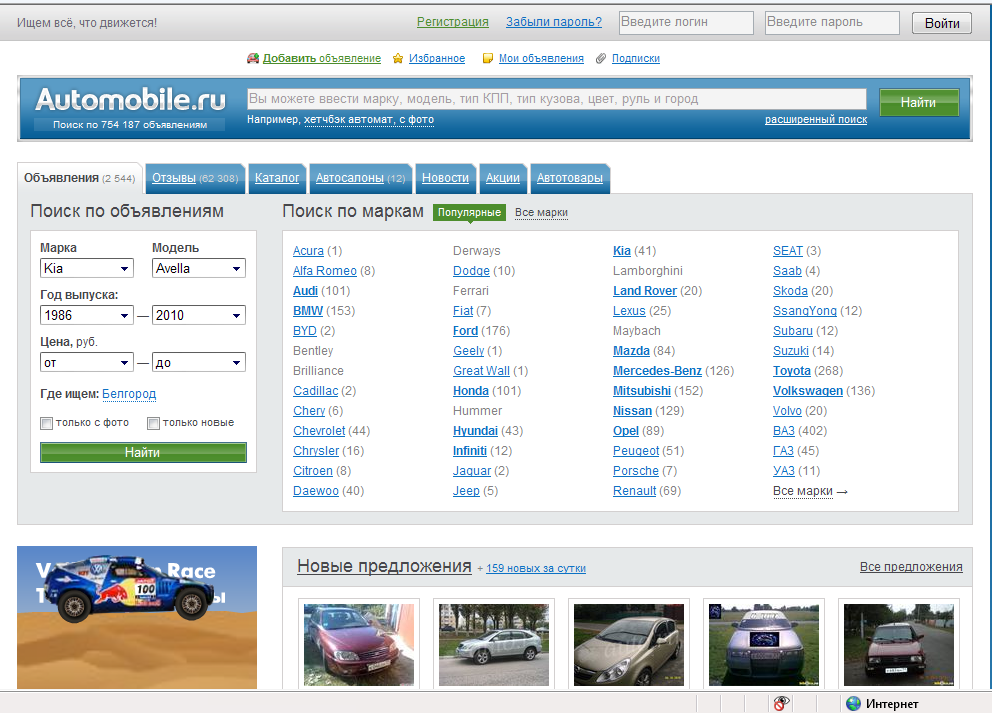Switch to the Объявления tab
This screenshot has width=992, height=713.
[80, 178]
